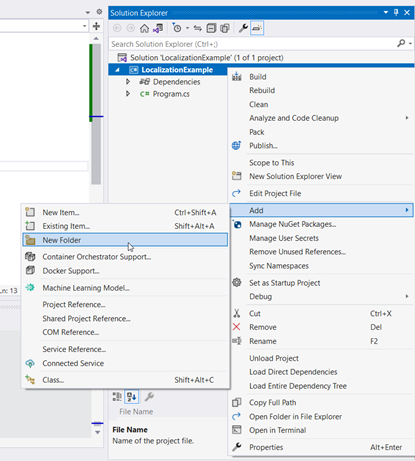This screenshot has width=415, height=461.
Task: Select the Dependencies item
Action: (x=176, y=82)
